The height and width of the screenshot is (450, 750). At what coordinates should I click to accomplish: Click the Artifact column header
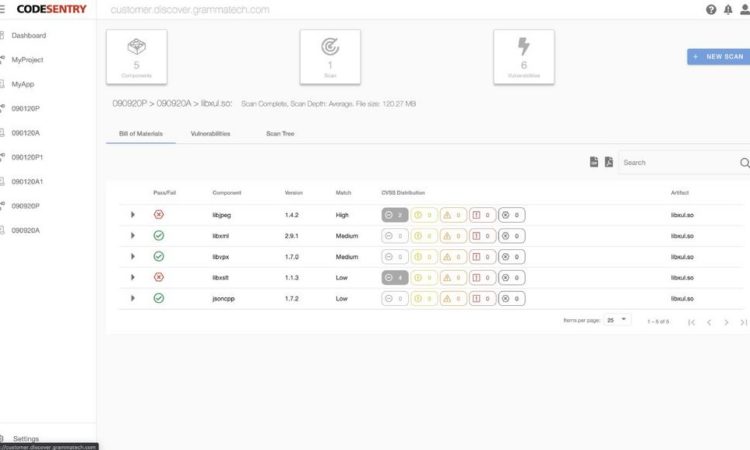click(x=680, y=193)
